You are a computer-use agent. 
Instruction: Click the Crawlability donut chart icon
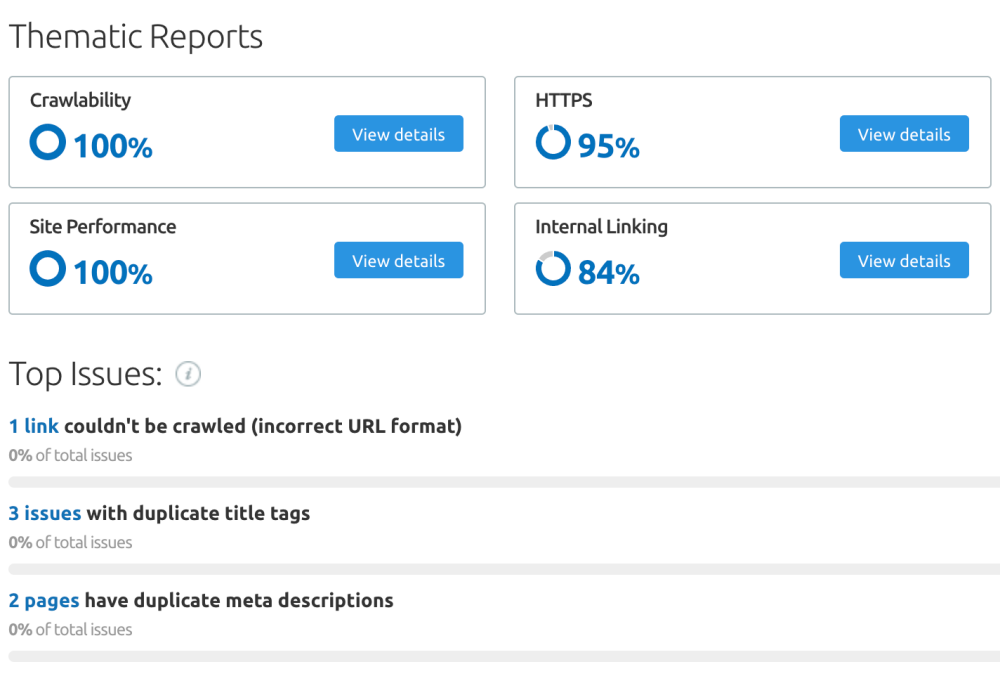pos(47,142)
